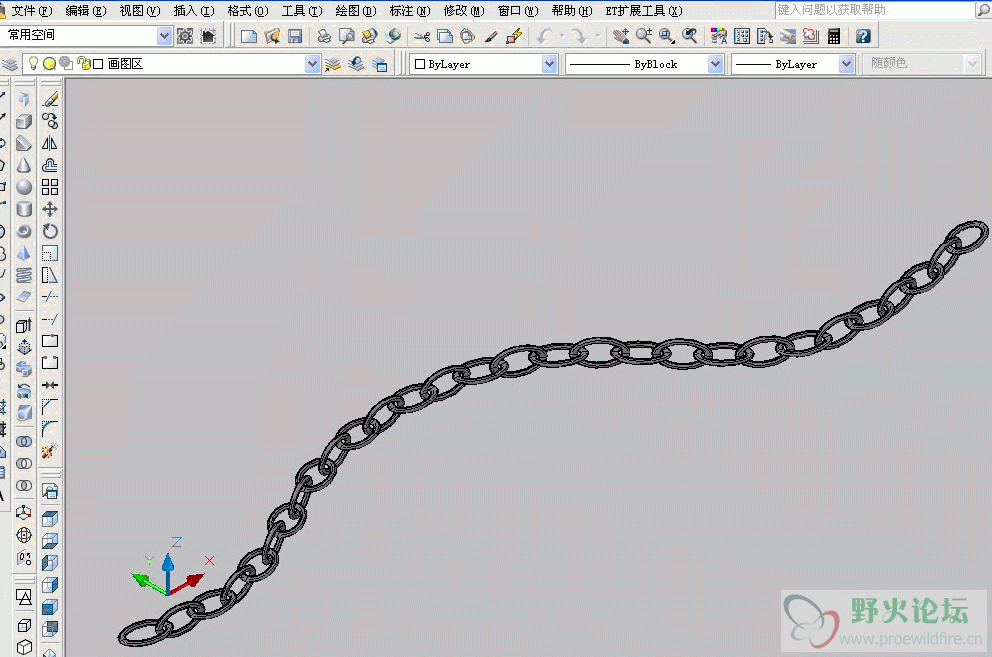
Task: Open the Tool Palettes icon
Action: pyautogui.click(x=765, y=36)
